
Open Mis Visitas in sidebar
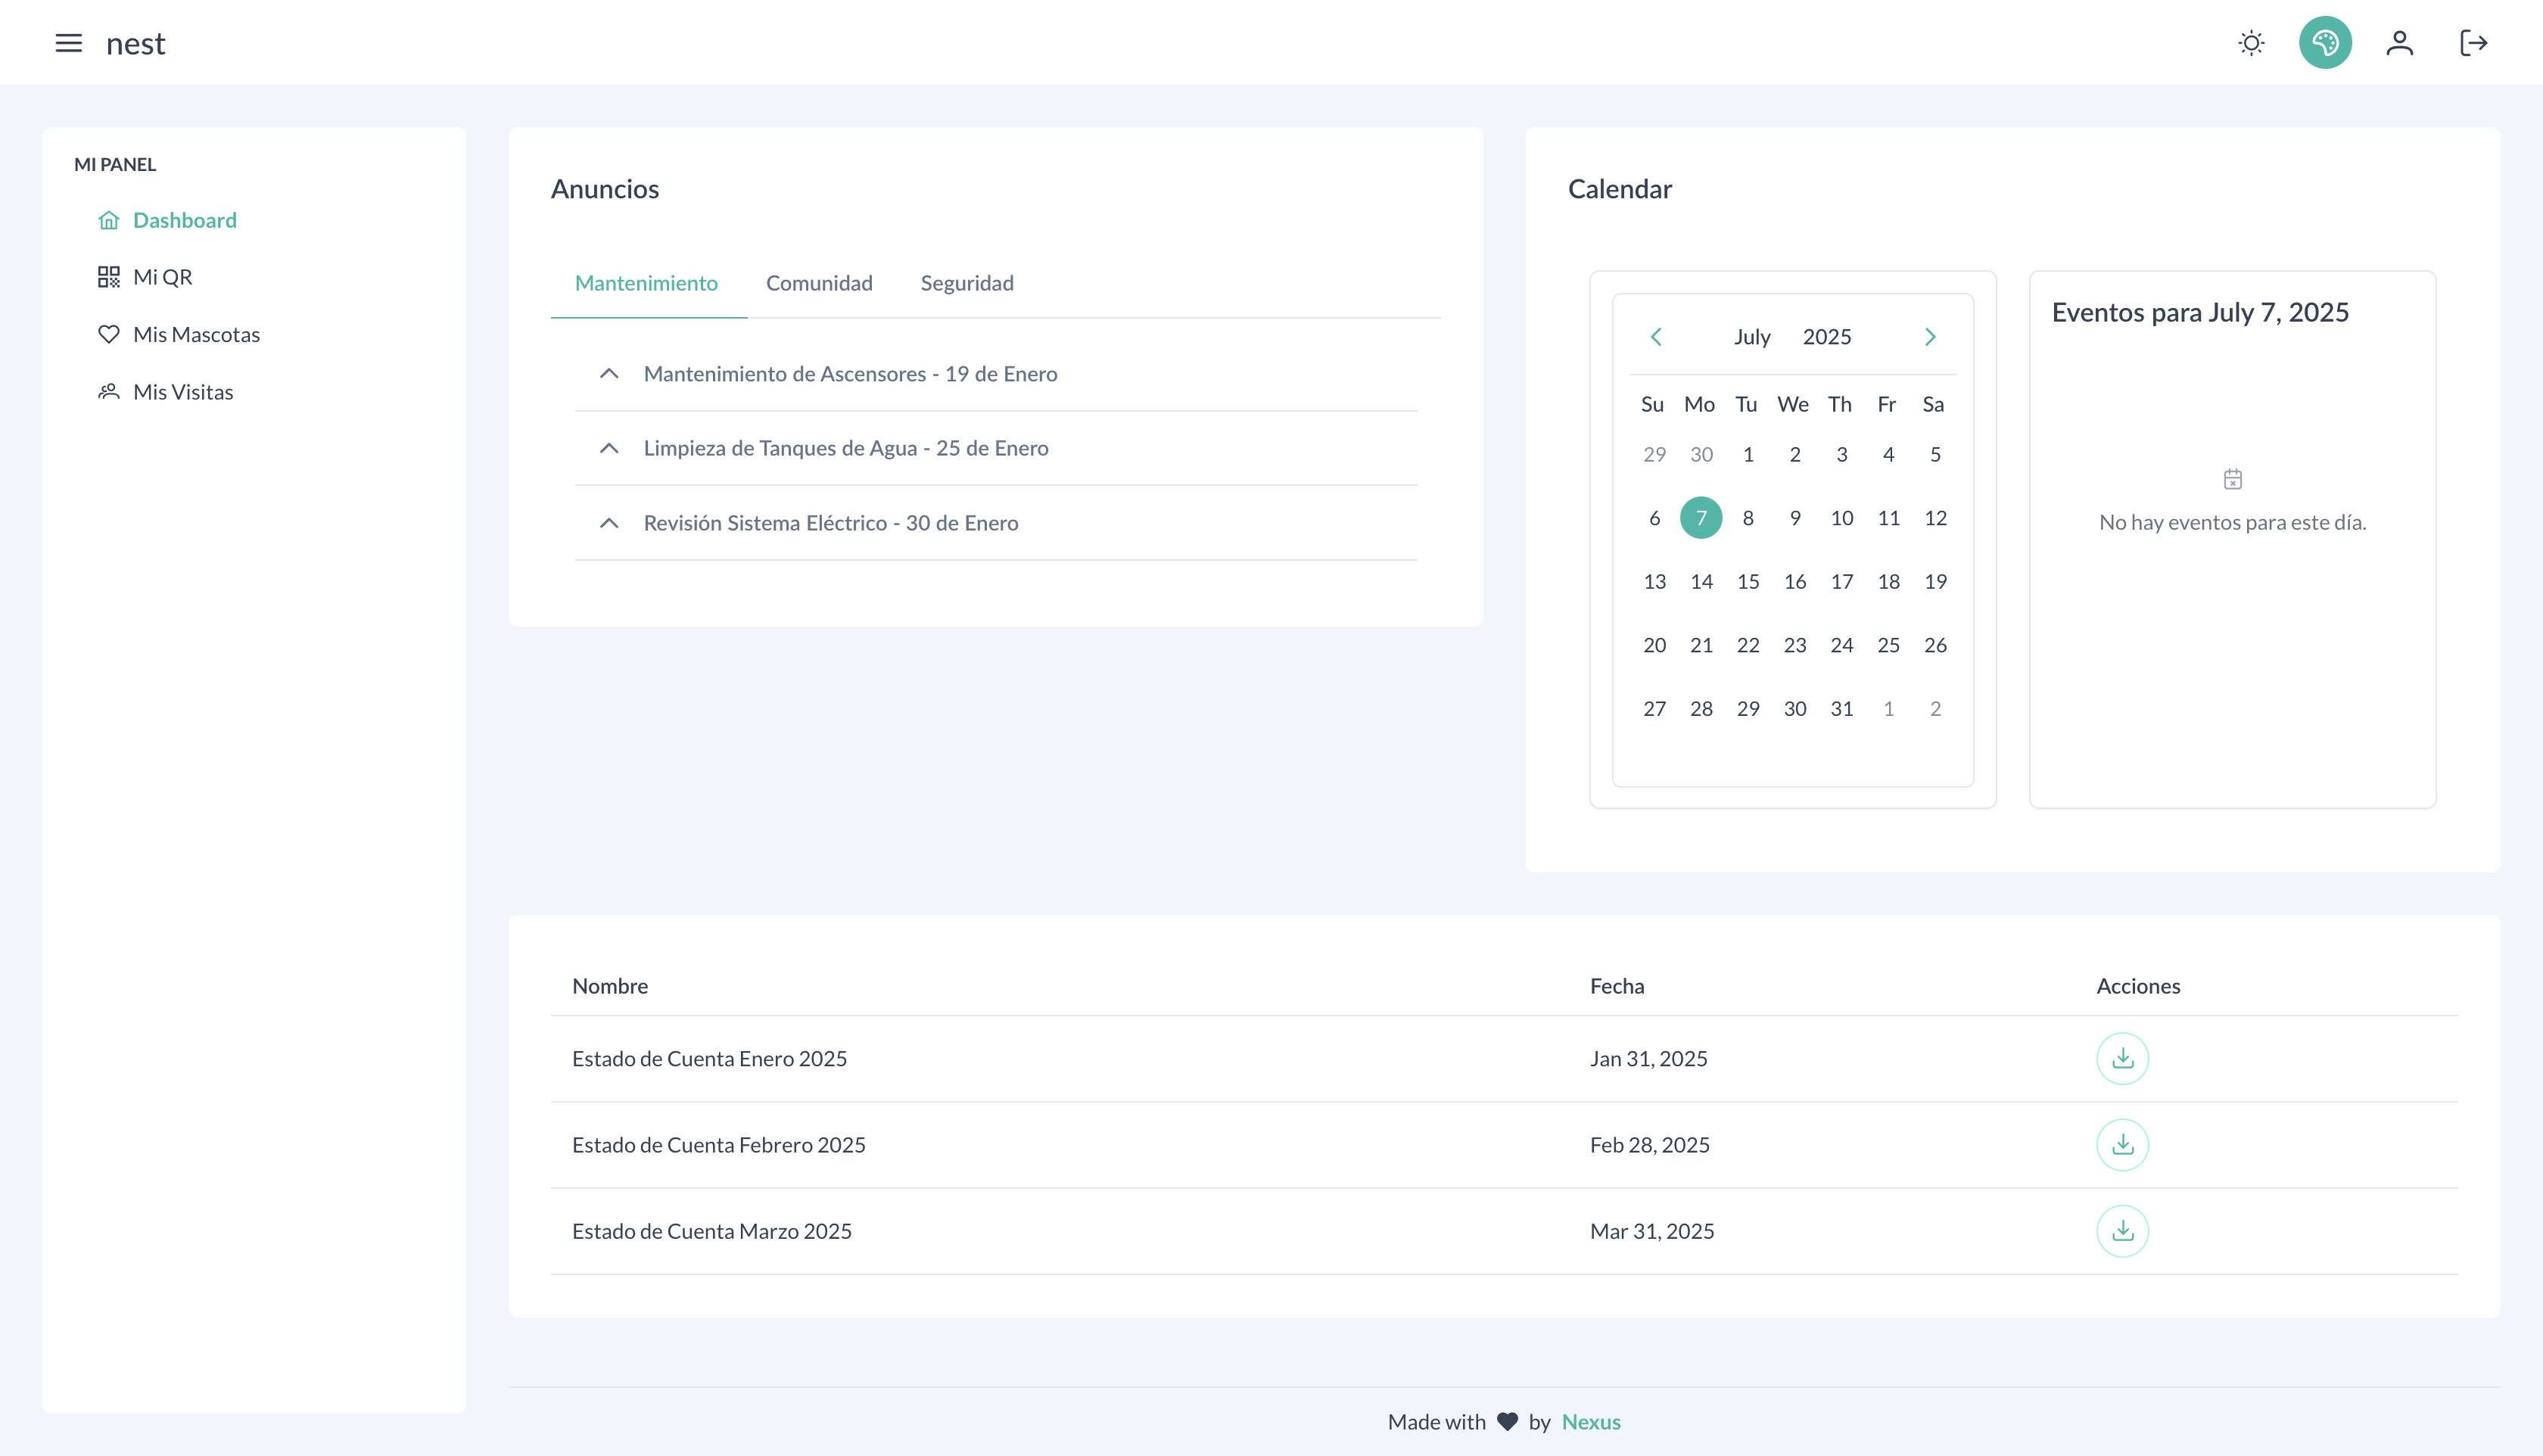[x=183, y=392]
